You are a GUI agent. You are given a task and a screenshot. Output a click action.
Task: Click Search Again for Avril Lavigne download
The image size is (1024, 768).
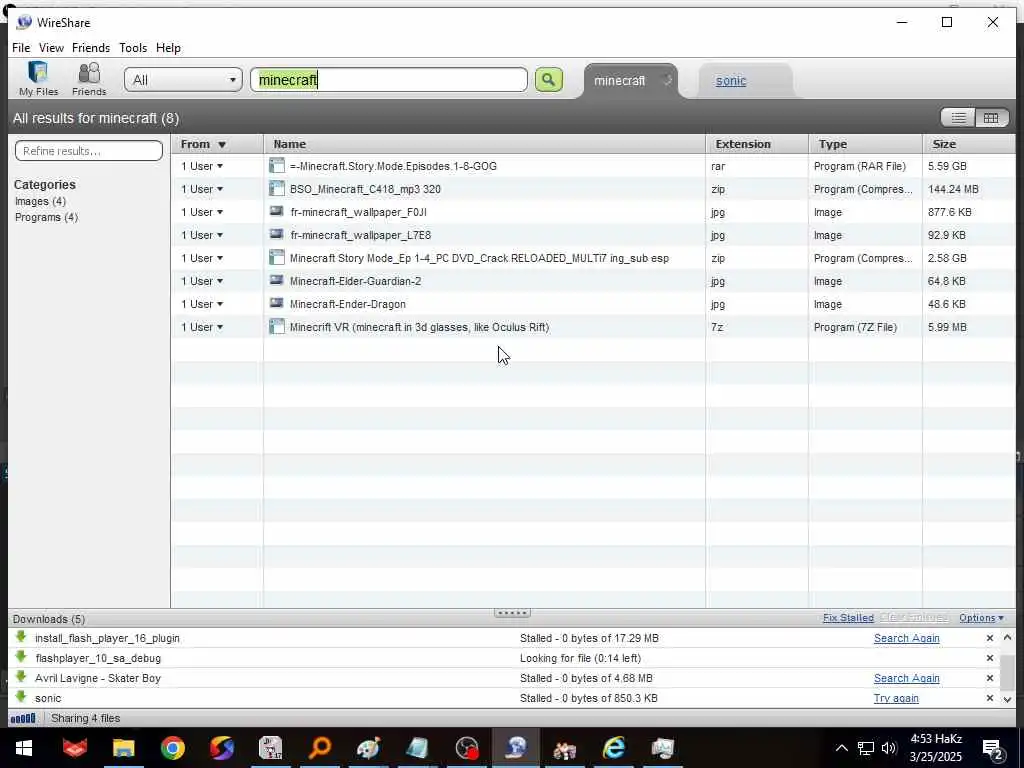pos(906,679)
